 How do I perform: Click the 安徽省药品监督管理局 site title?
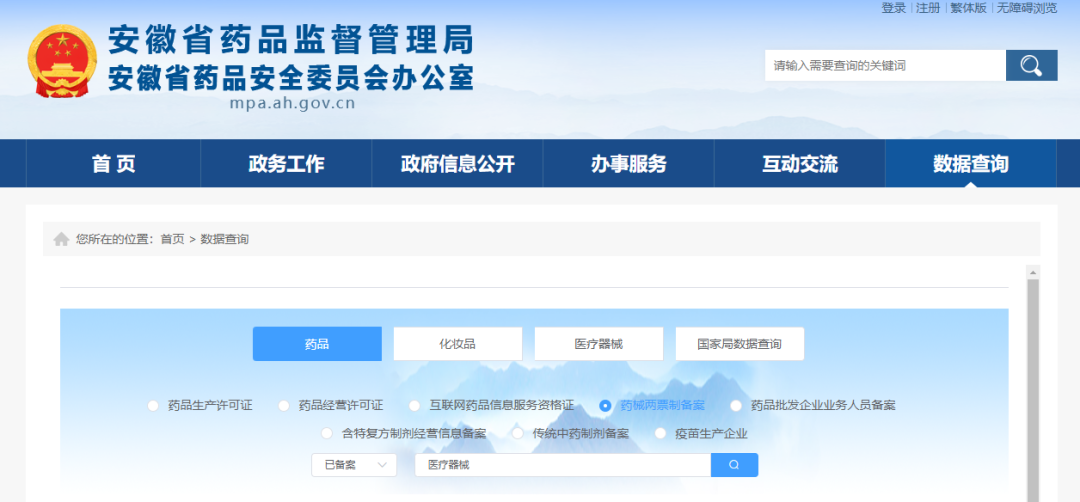(x=291, y=40)
